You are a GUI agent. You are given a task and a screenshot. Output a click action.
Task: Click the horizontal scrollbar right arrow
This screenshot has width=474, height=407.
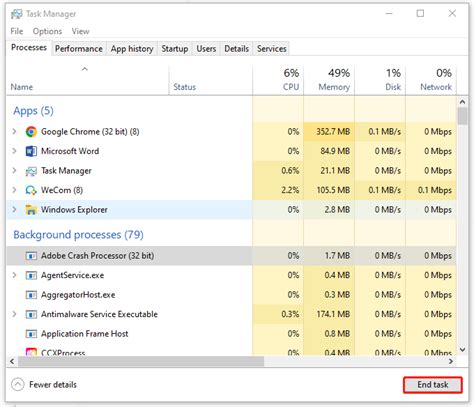point(451,361)
